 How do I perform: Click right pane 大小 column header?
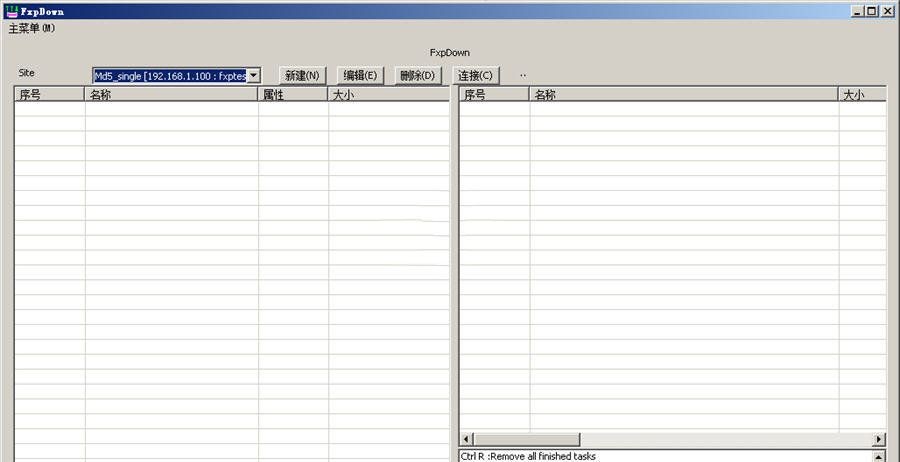click(x=862, y=95)
